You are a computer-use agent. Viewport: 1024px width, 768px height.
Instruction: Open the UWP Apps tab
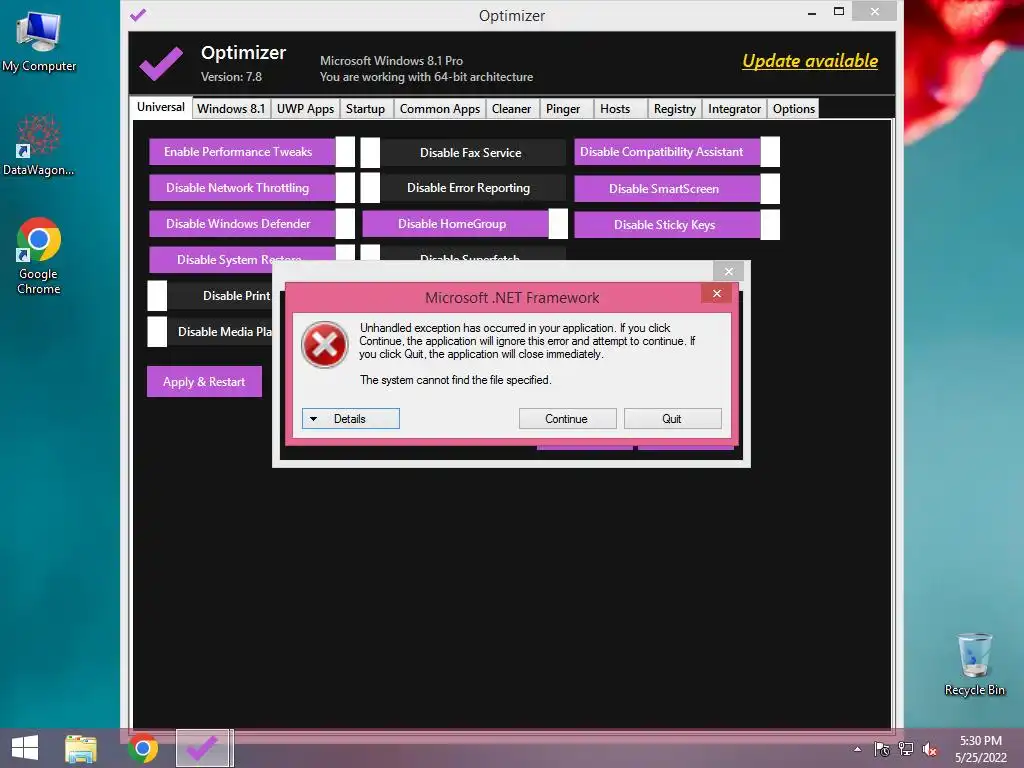305,108
